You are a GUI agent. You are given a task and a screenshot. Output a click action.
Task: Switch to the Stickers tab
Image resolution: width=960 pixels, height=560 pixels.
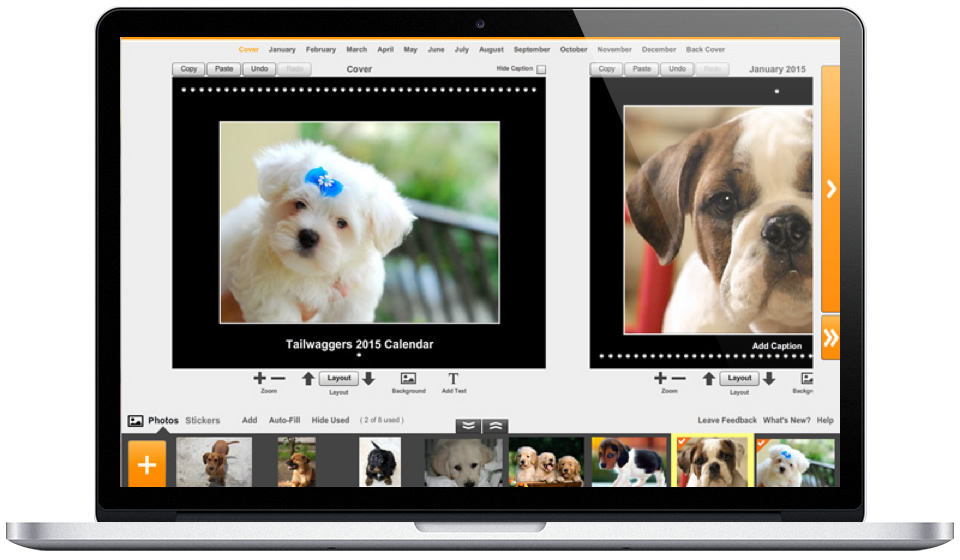pyautogui.click(x=203, y=420)
